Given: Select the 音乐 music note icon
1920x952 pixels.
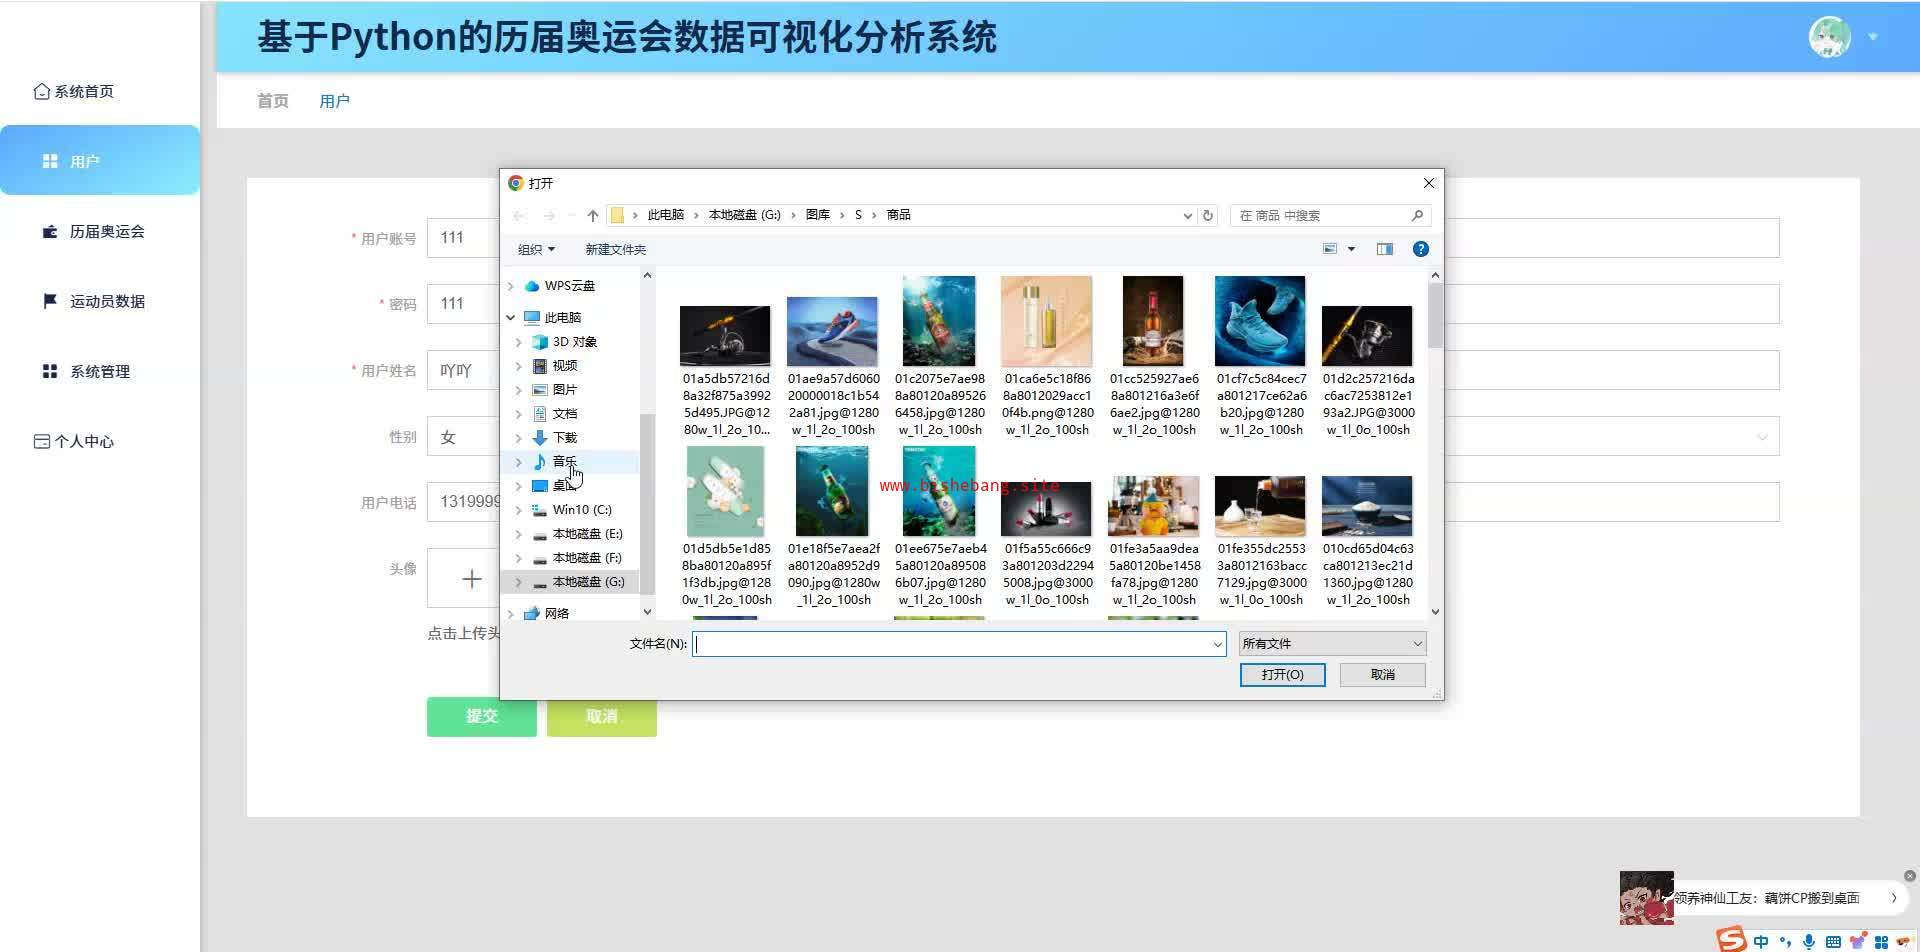Looking at the screenshot, I should click(540, 462).
